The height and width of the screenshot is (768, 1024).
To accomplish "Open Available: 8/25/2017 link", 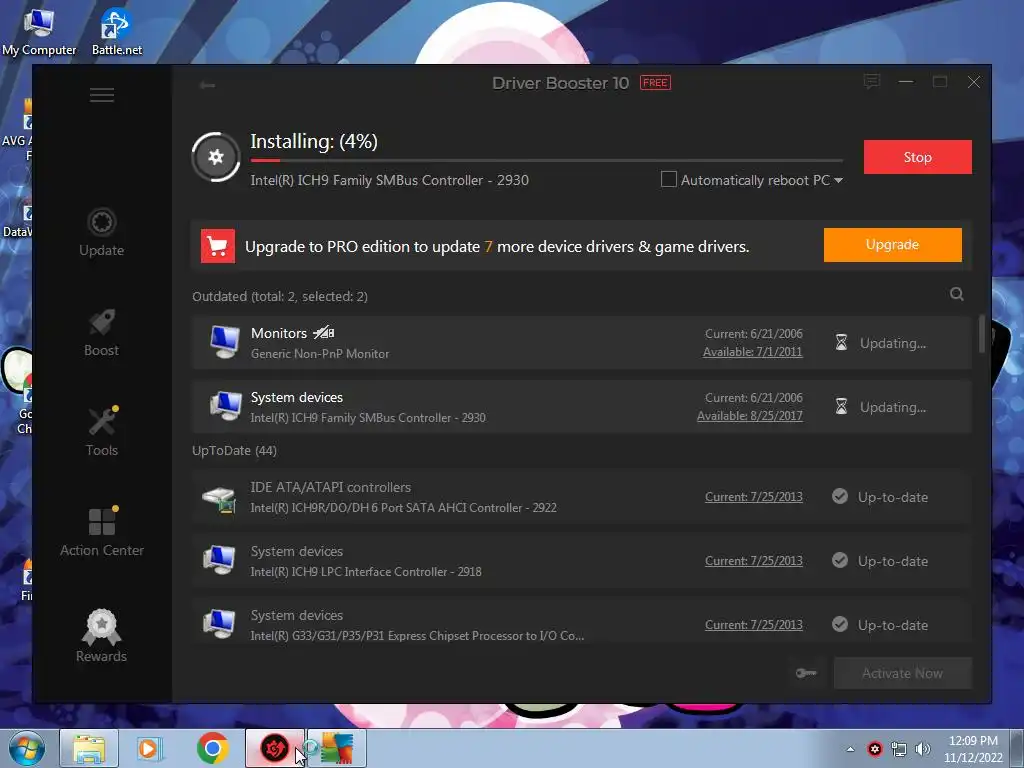I will pyautogui.click(x=750, y=416).
